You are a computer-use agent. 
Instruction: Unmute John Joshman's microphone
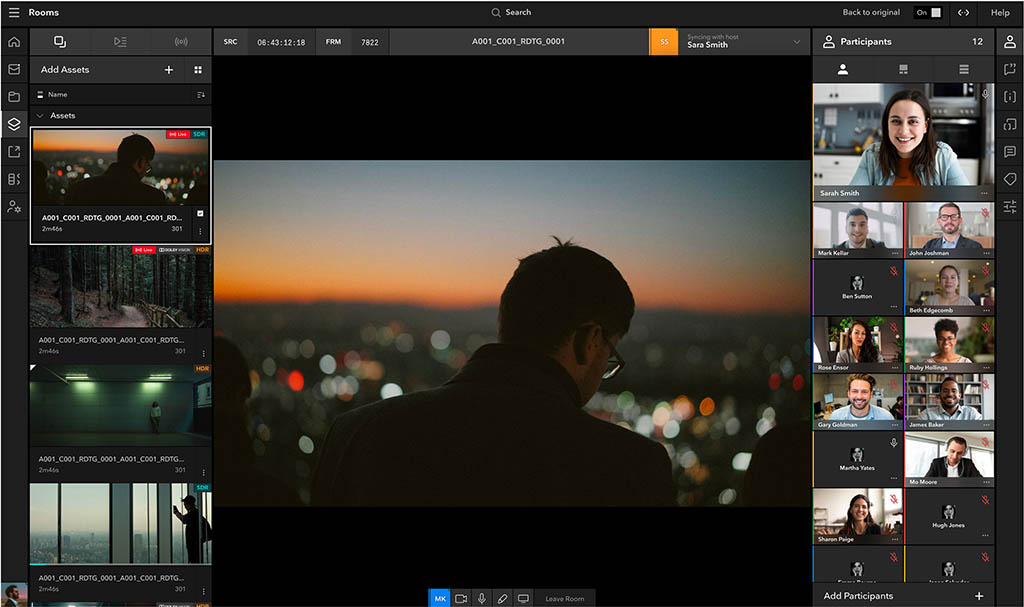[985, 212]
